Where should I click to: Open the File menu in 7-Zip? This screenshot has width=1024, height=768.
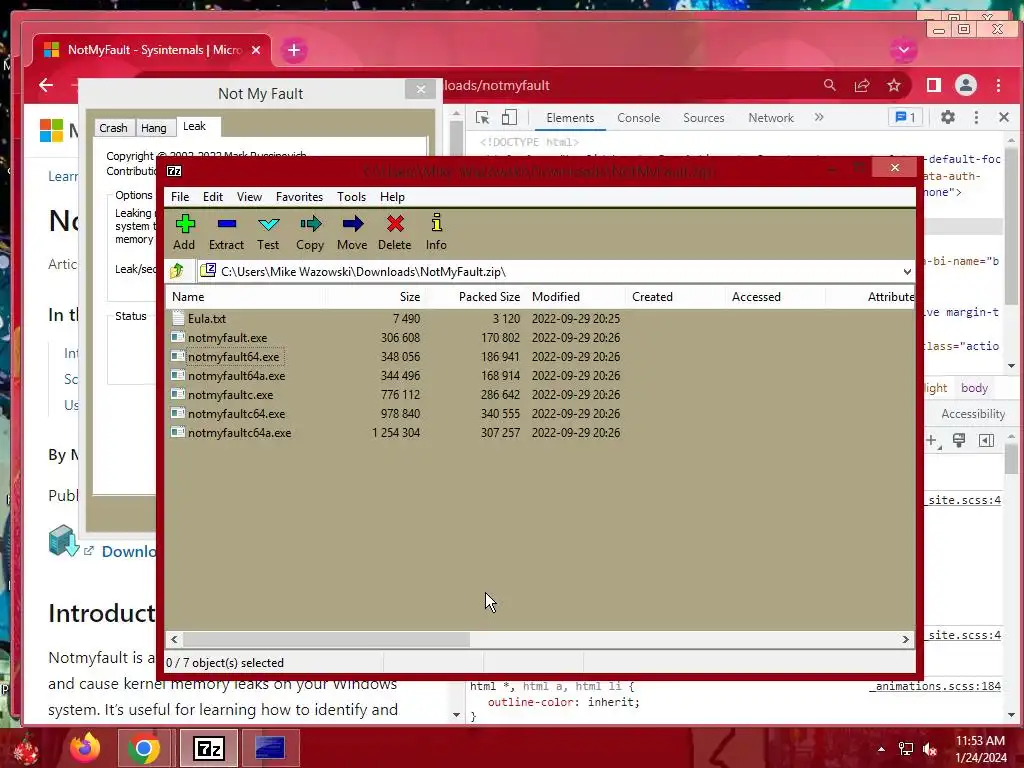point(180,197)
